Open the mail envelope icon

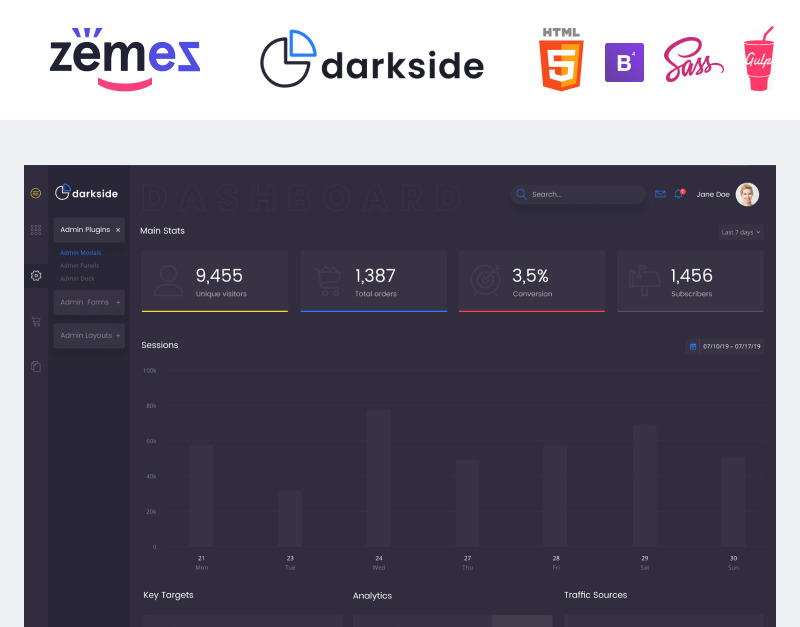point(660,194)
